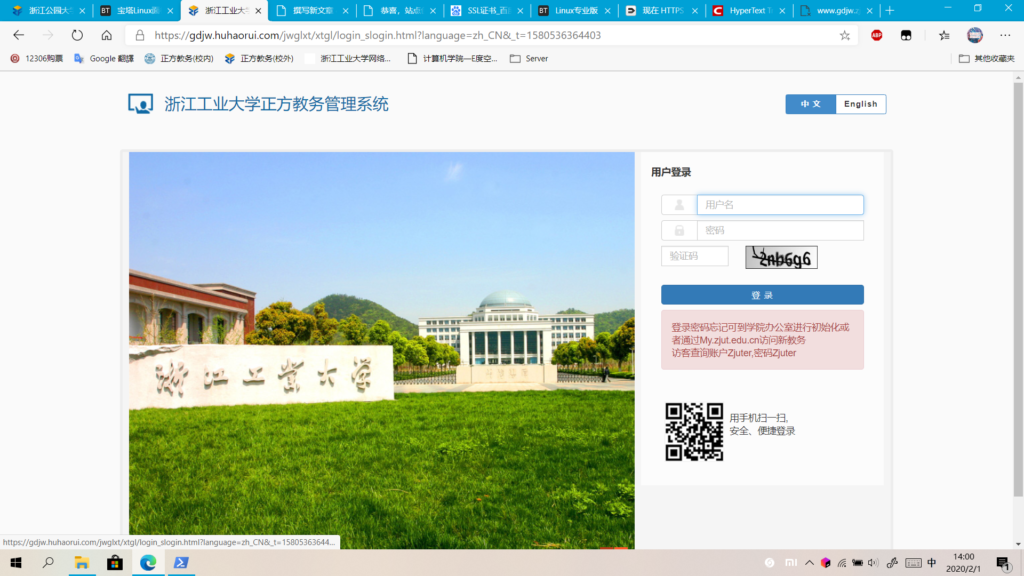
Task: Click the campus photo banner
Action: [x=381, y=350]
